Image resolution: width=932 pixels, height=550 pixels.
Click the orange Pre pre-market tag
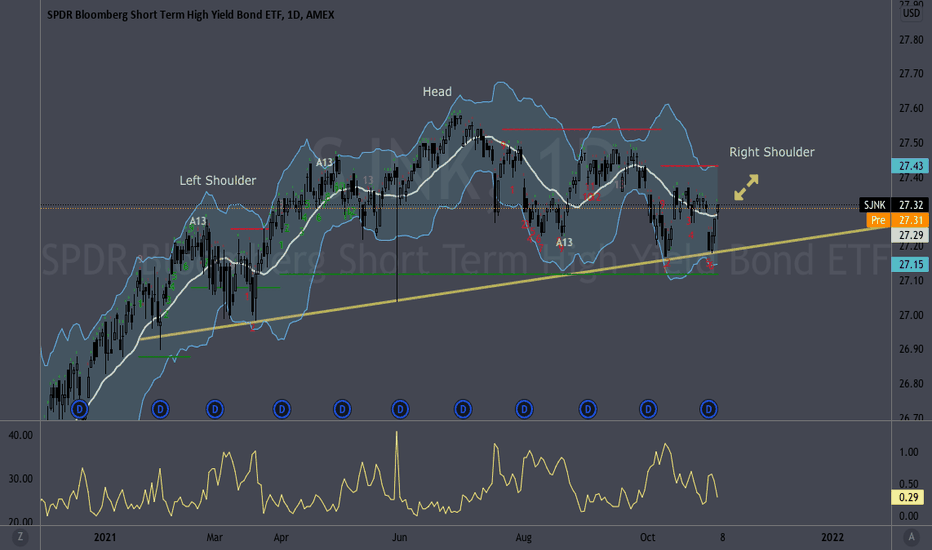[x=879, y=220]
